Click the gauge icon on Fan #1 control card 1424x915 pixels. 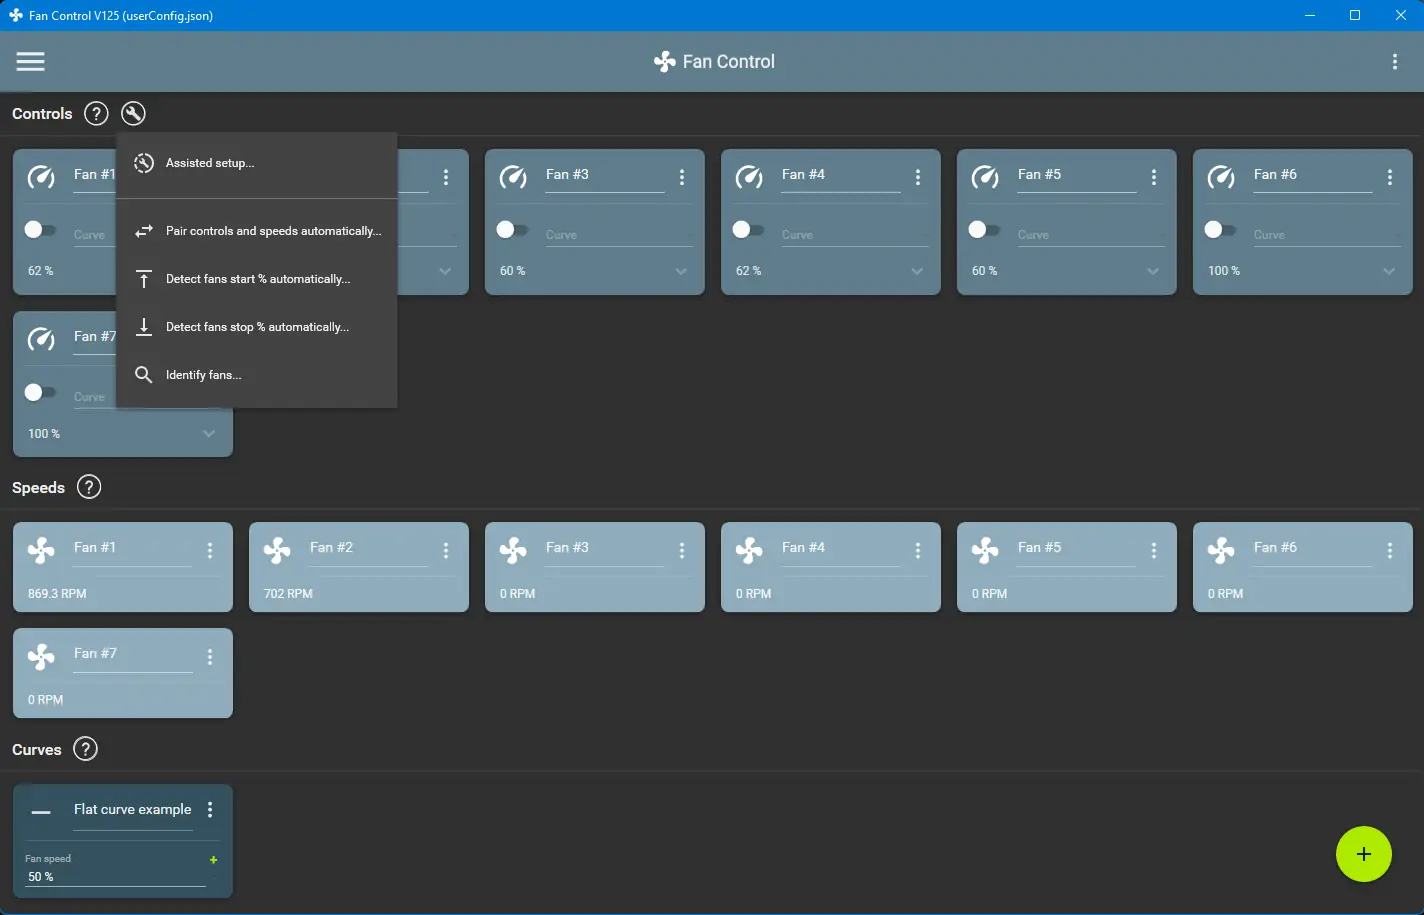(41, 177)
